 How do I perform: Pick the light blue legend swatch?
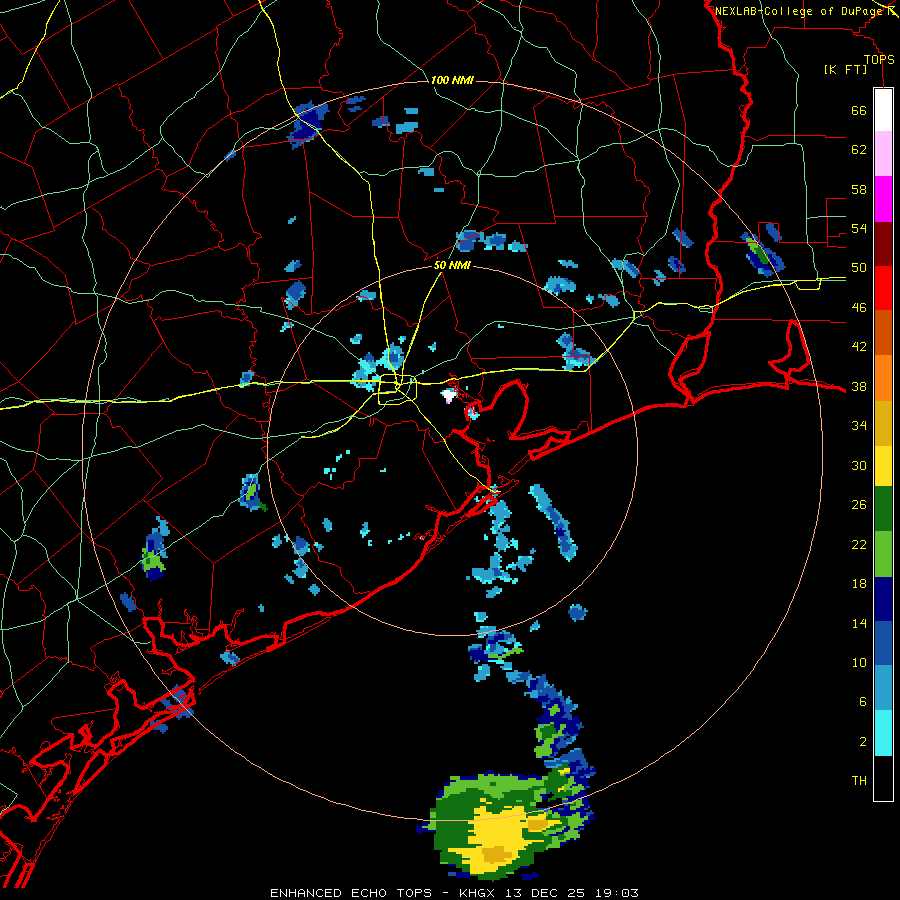(x=883, y=688)
